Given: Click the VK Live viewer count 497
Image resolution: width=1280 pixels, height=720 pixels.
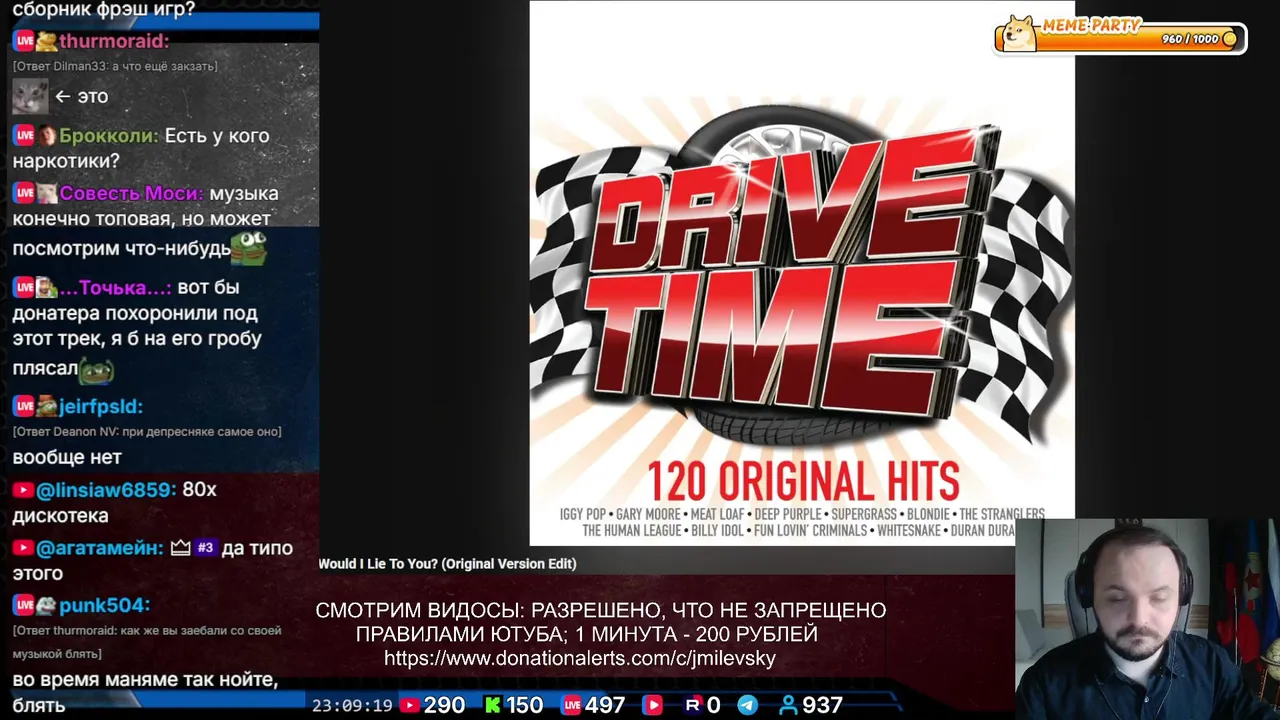Looking at the screenshot, I should click(605, 706).
